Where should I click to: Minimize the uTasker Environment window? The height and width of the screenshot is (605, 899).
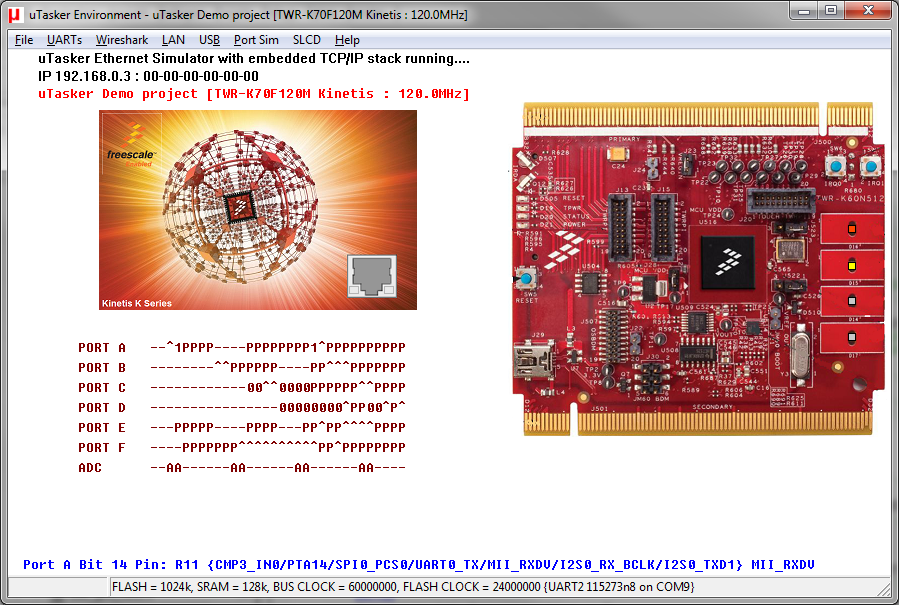[804, 11]
